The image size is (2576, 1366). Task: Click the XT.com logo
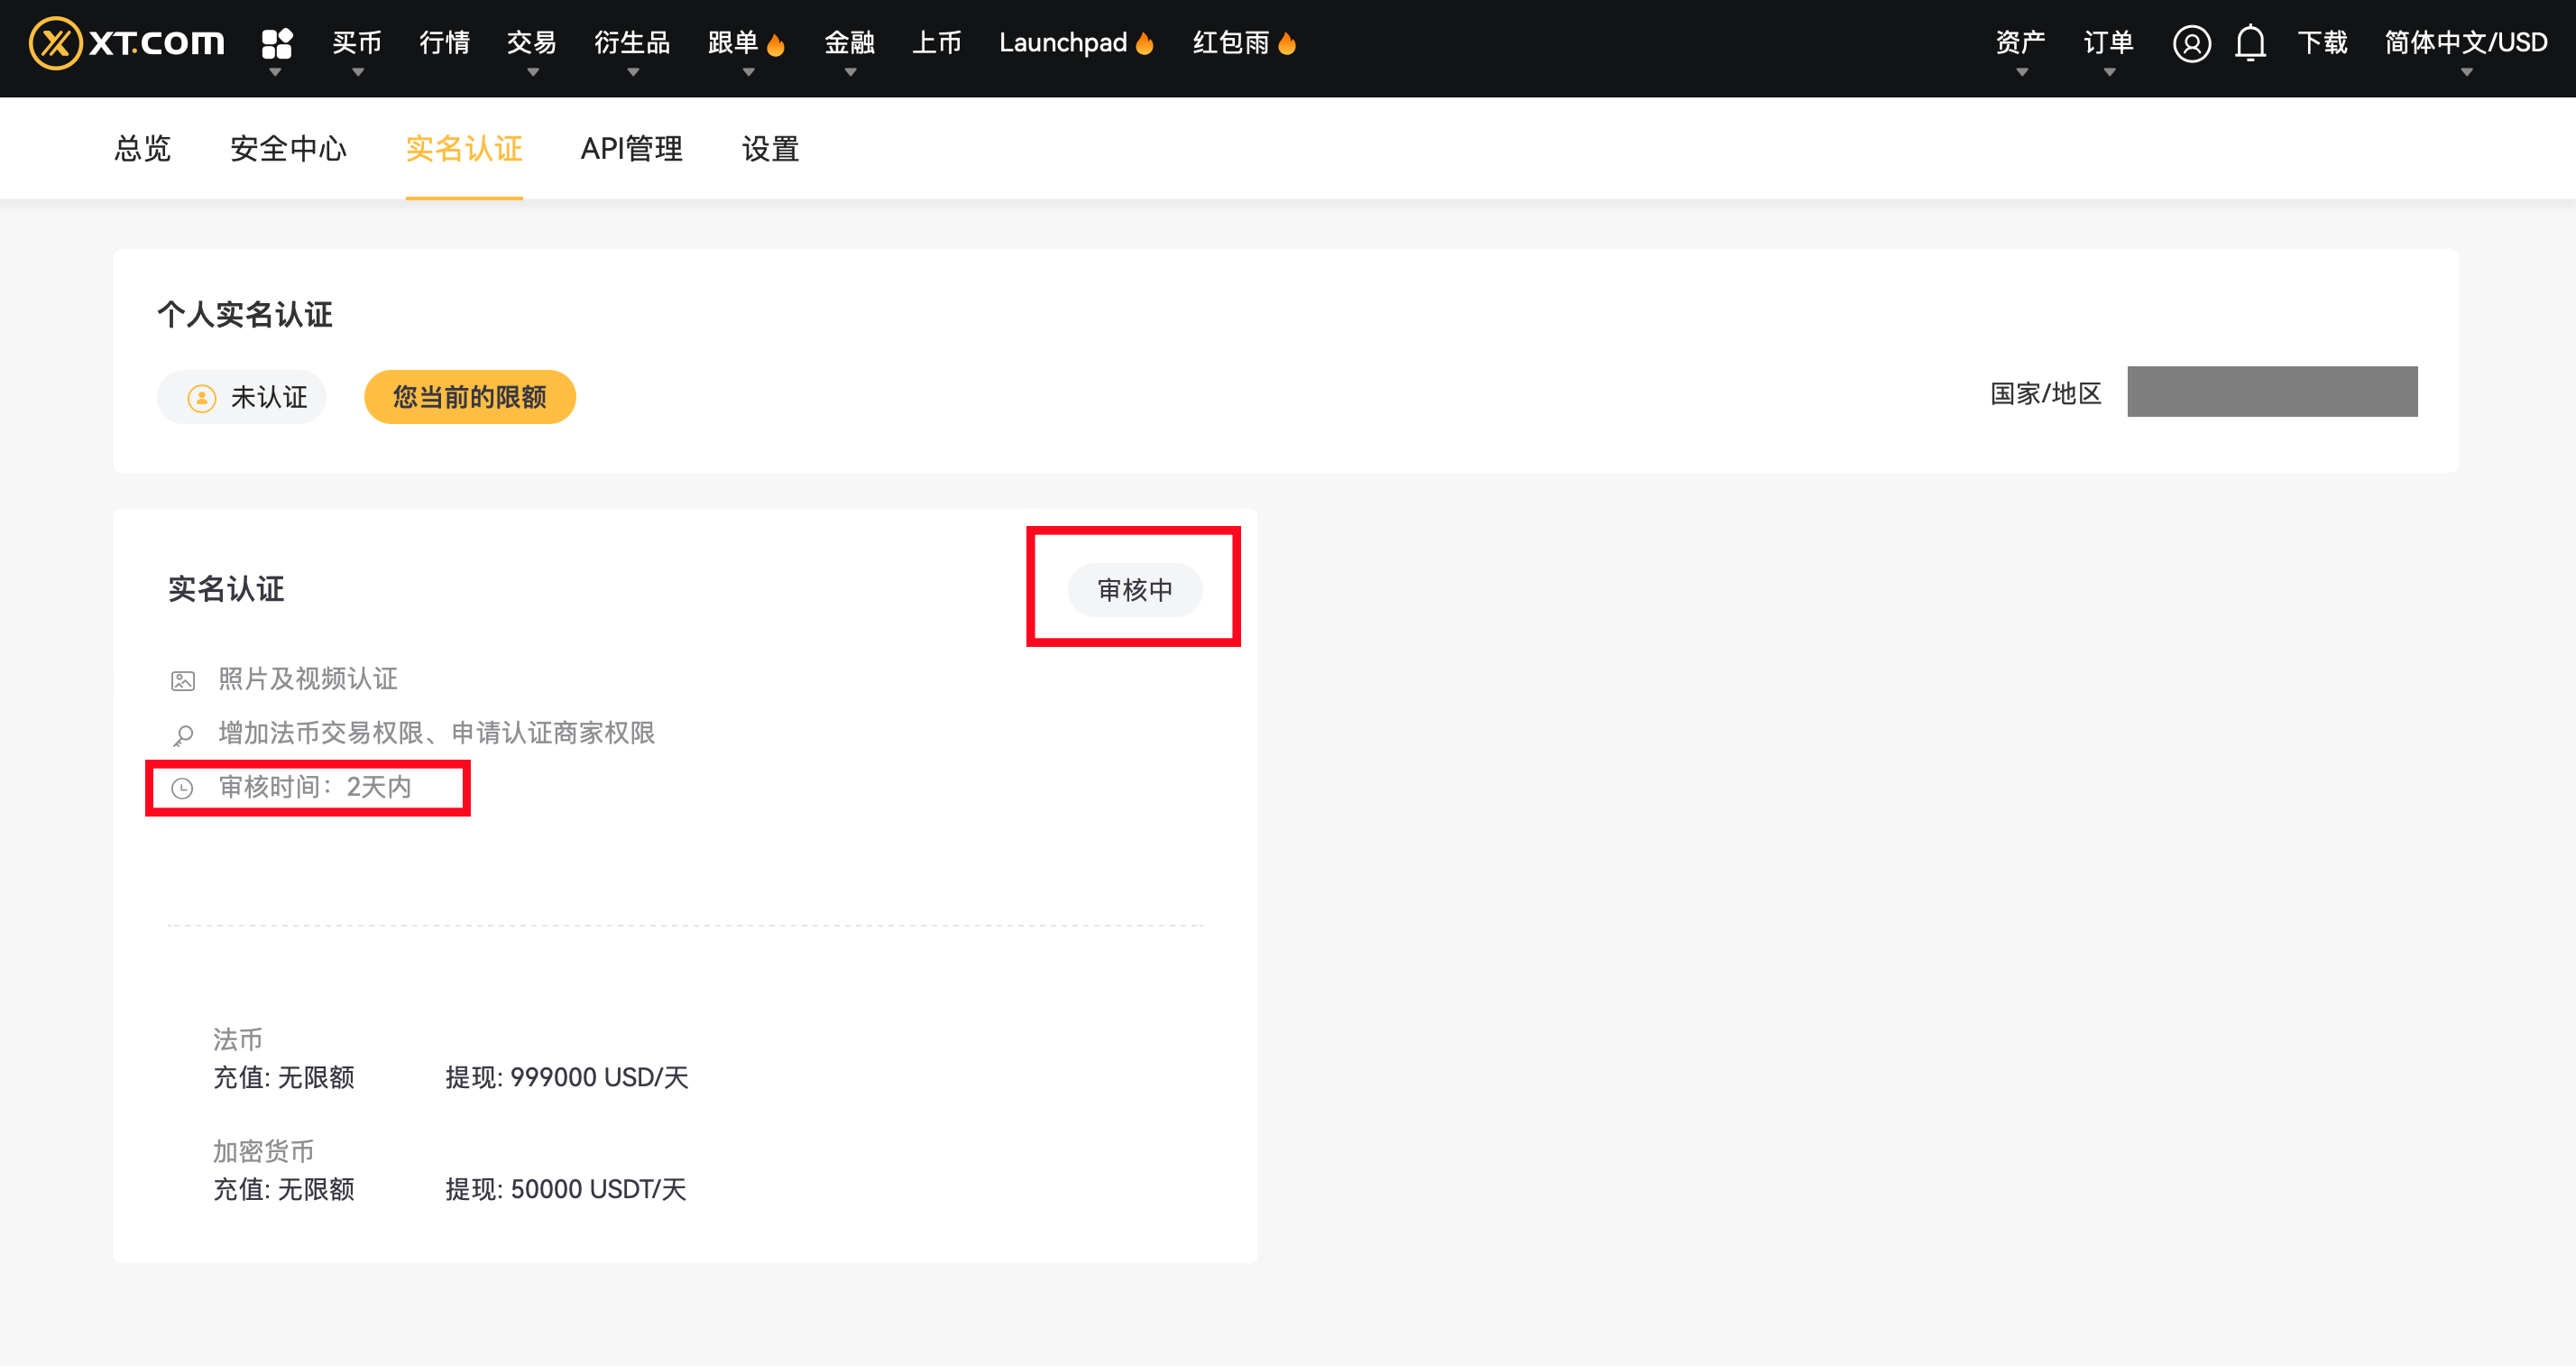coord(126,43)
